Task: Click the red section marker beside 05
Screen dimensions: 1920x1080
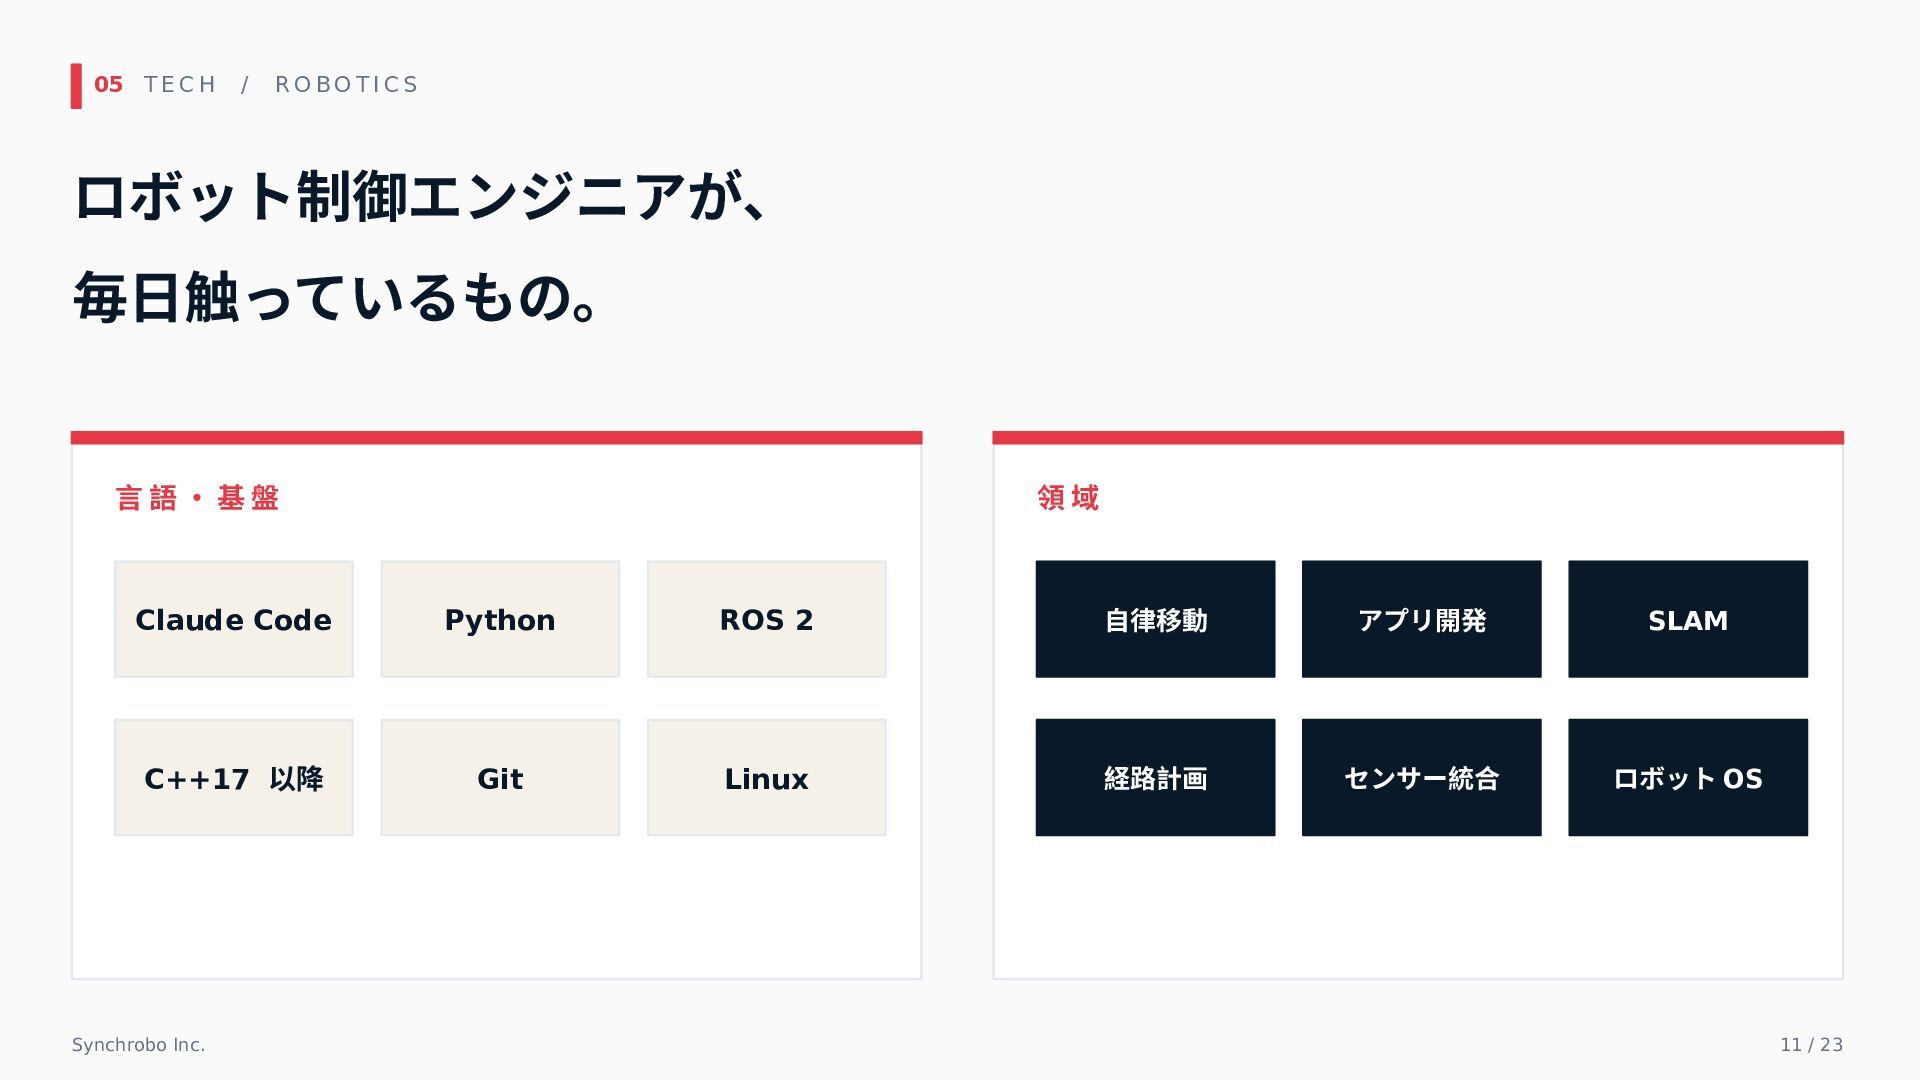Action: click(76, 86)
